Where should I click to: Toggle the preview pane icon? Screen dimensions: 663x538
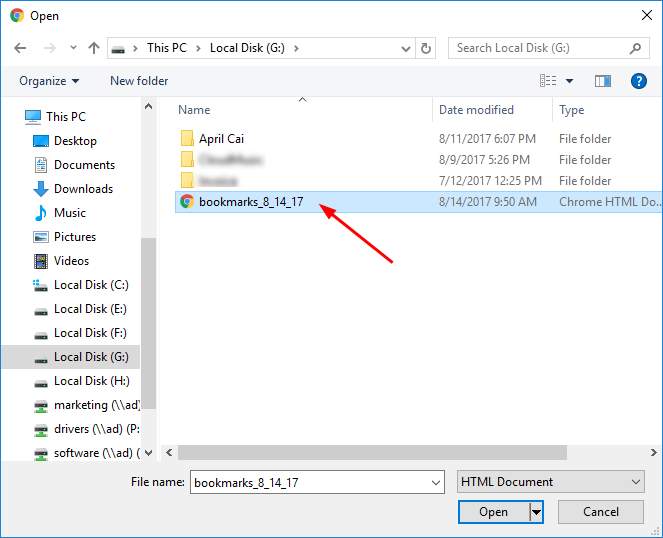pos(602,81)
